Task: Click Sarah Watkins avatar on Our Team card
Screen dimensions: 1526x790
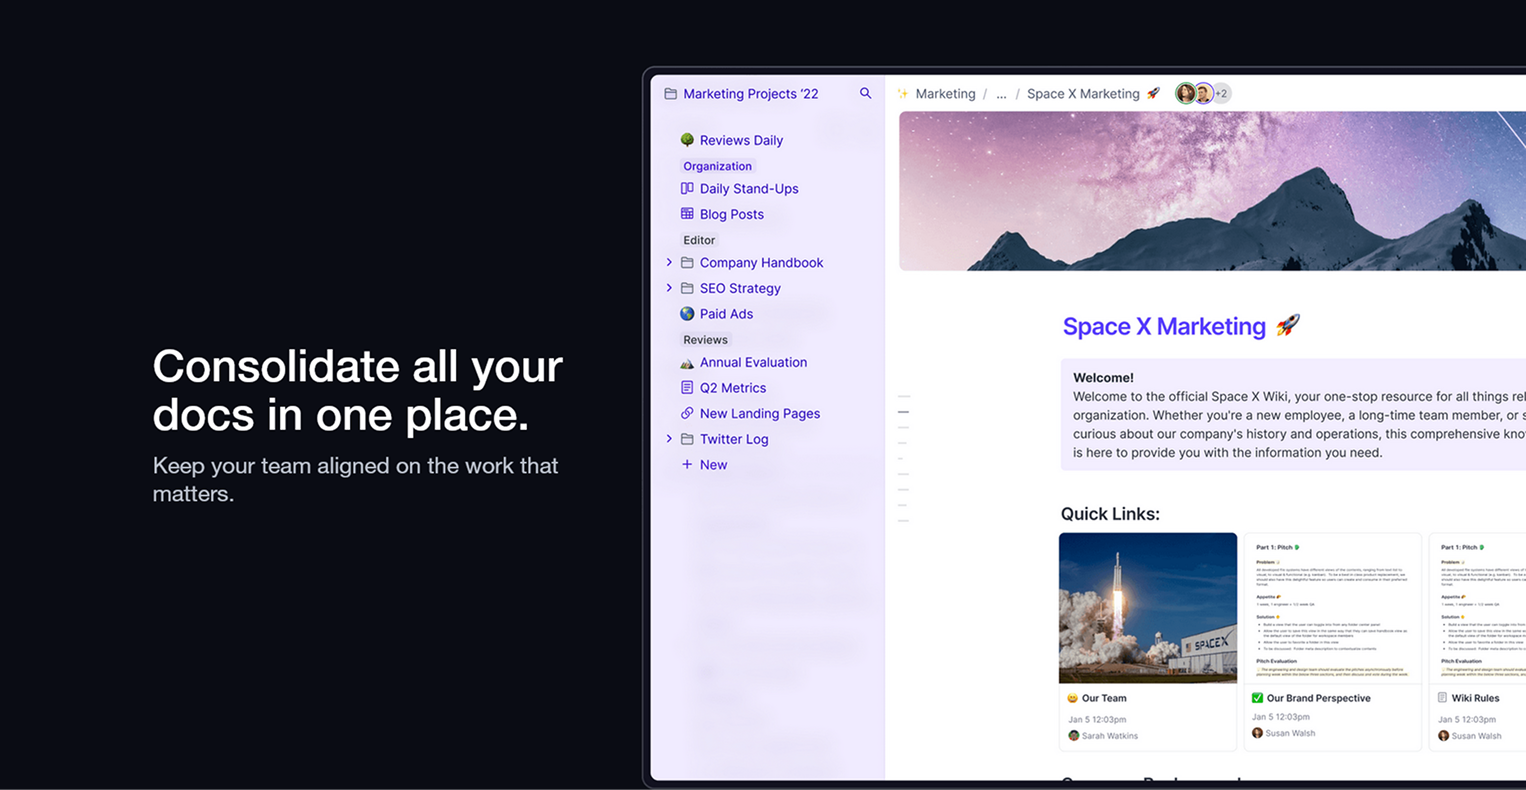Action: coord(1074,735)
